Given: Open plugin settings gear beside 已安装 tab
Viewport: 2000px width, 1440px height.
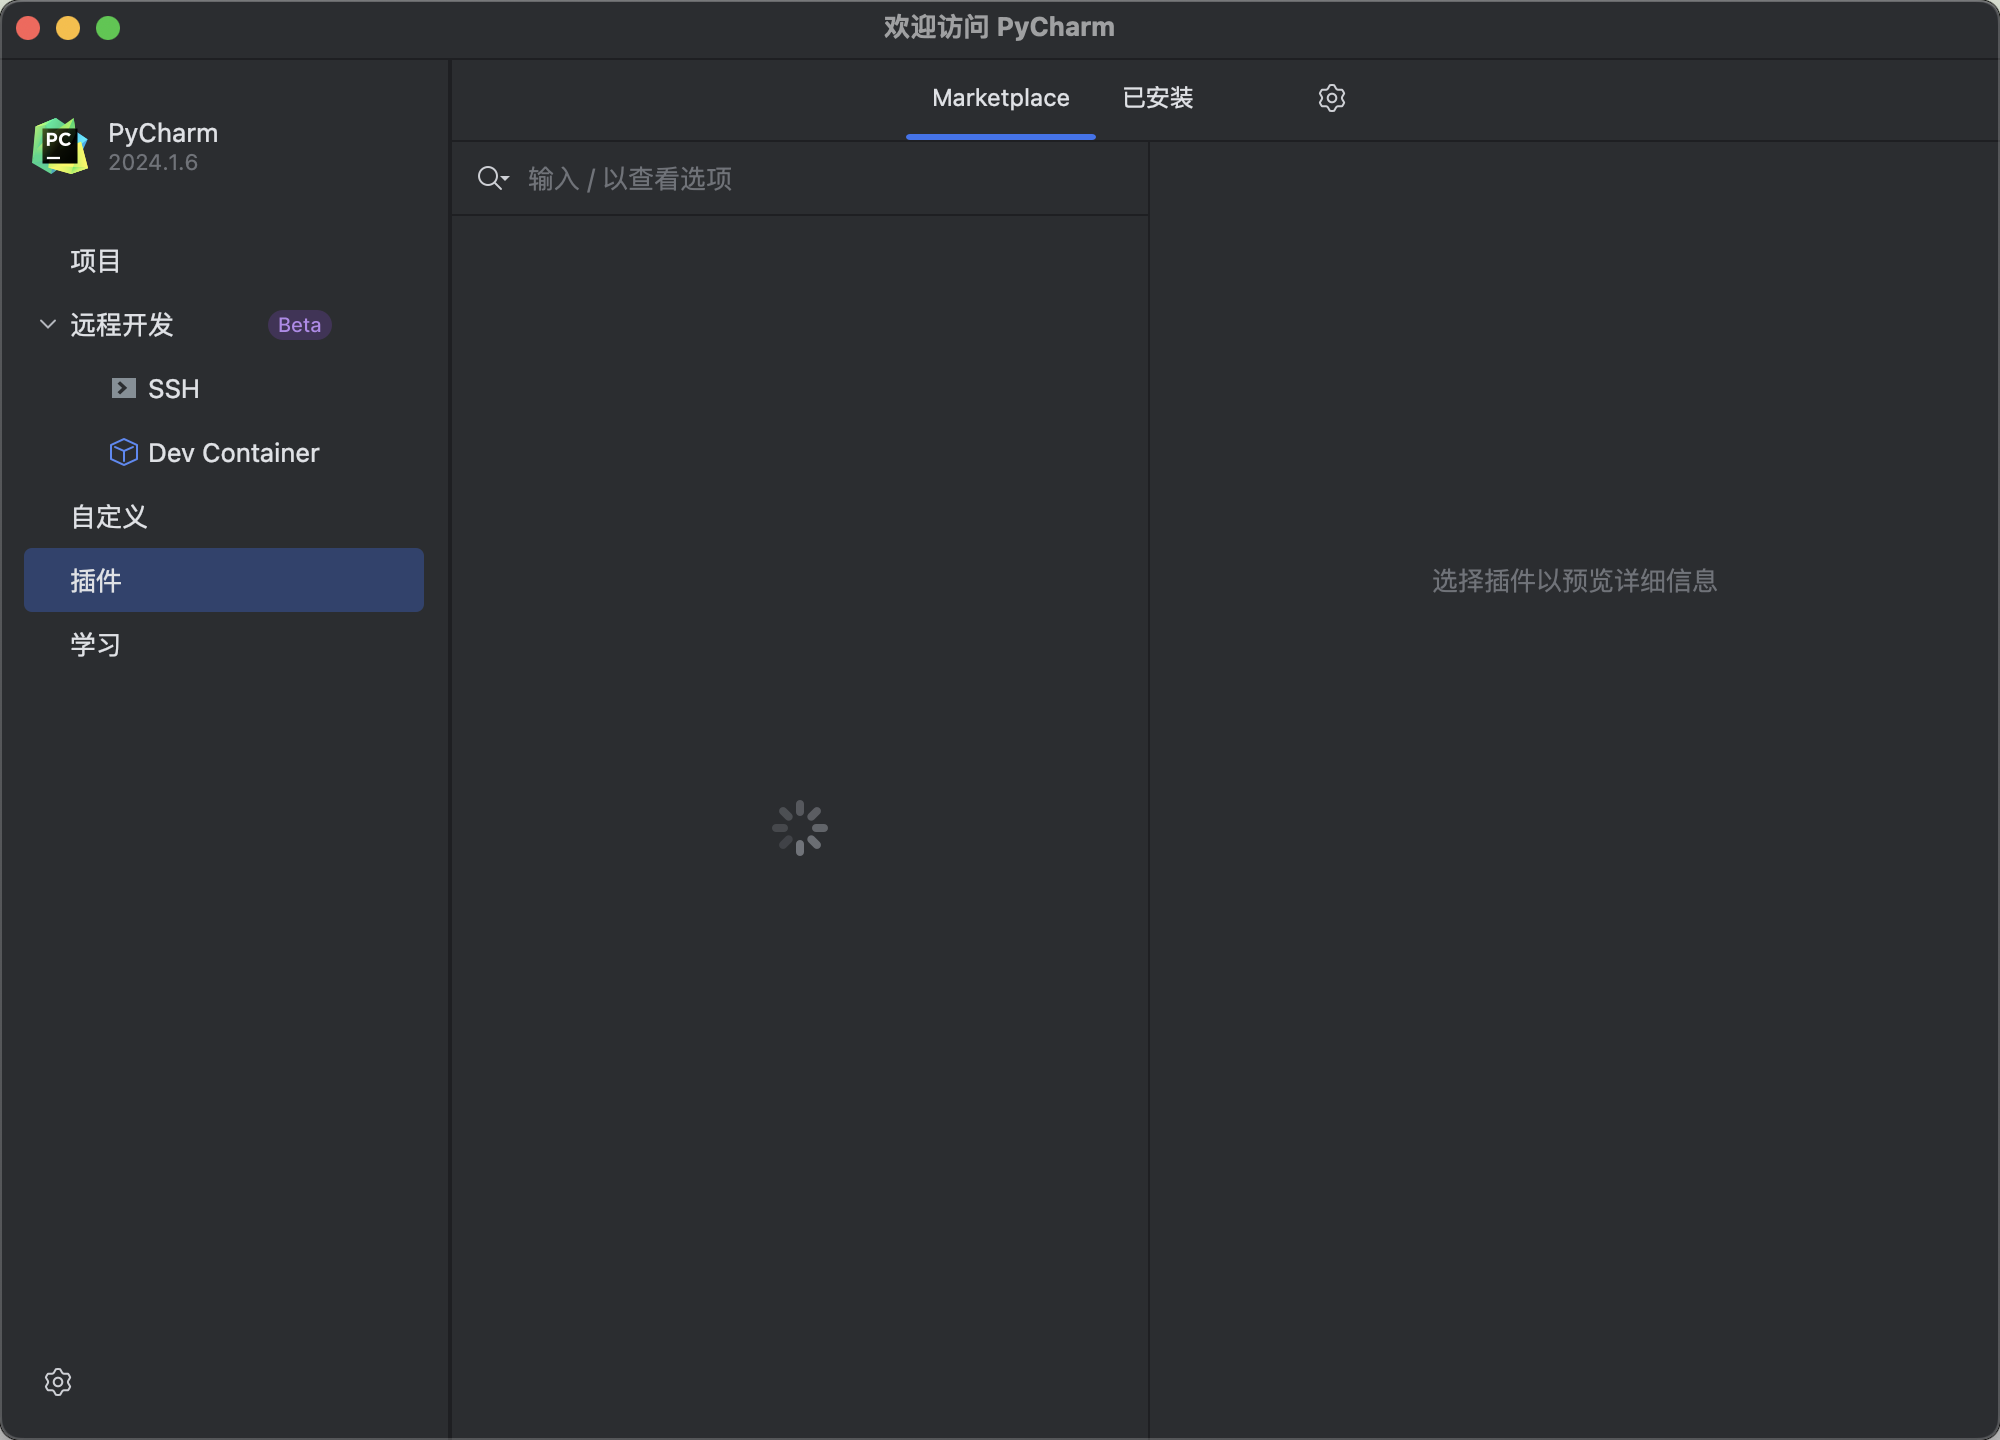Looking at the screenshot, I should 1331,98.
